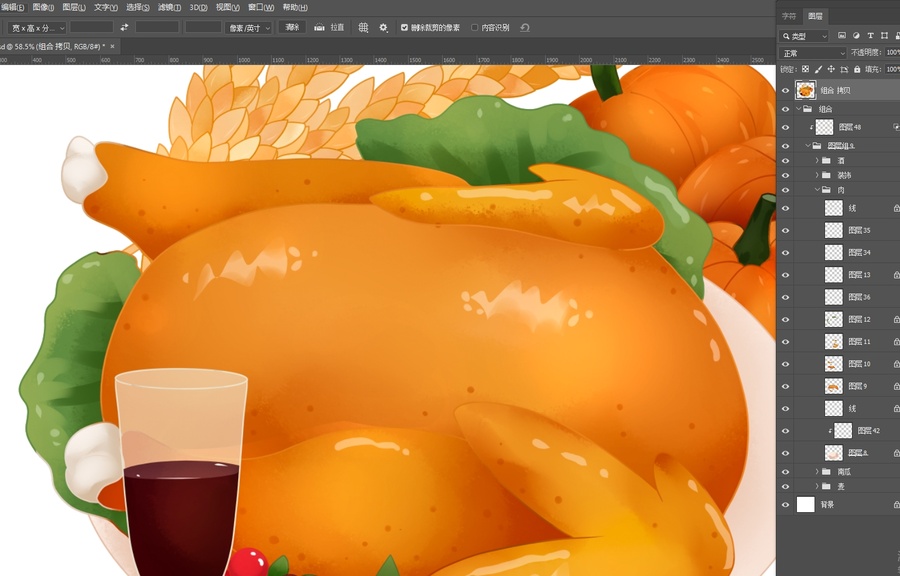Click lock icon on 图层 9 layer

click(x=896, y=387)
